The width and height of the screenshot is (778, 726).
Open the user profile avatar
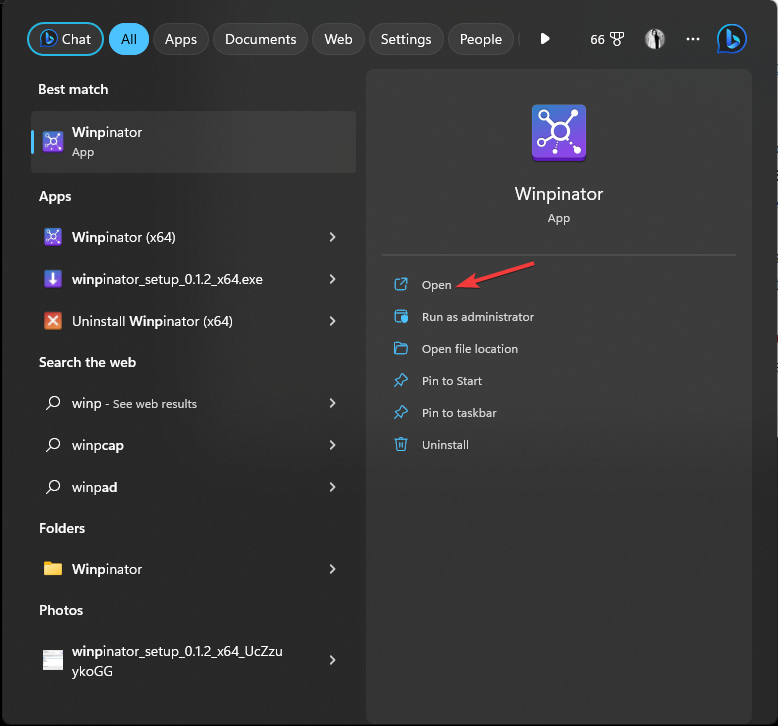coord(654,39)
